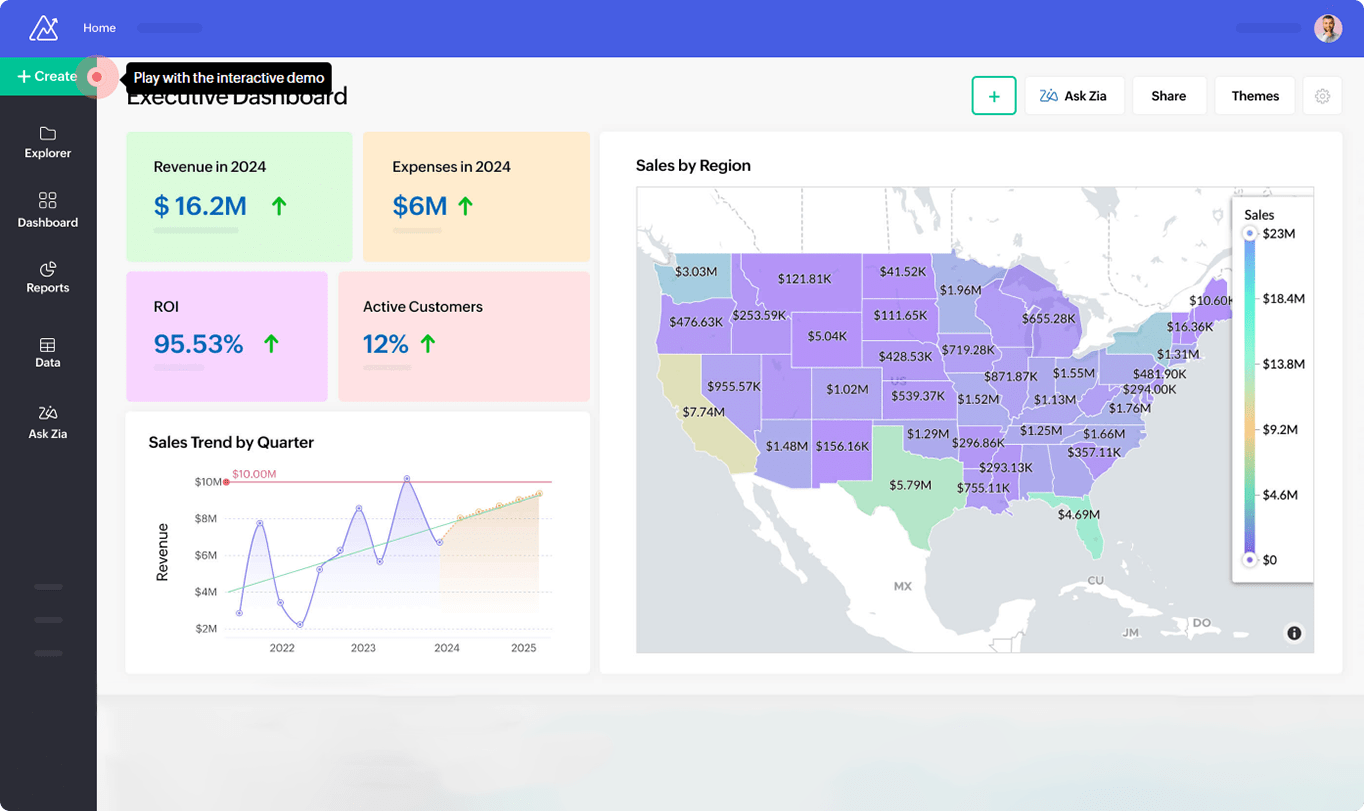The image size is (1364, 811).
Task: Click the Ask Zia toolbar button
Action: (1074, 96)
